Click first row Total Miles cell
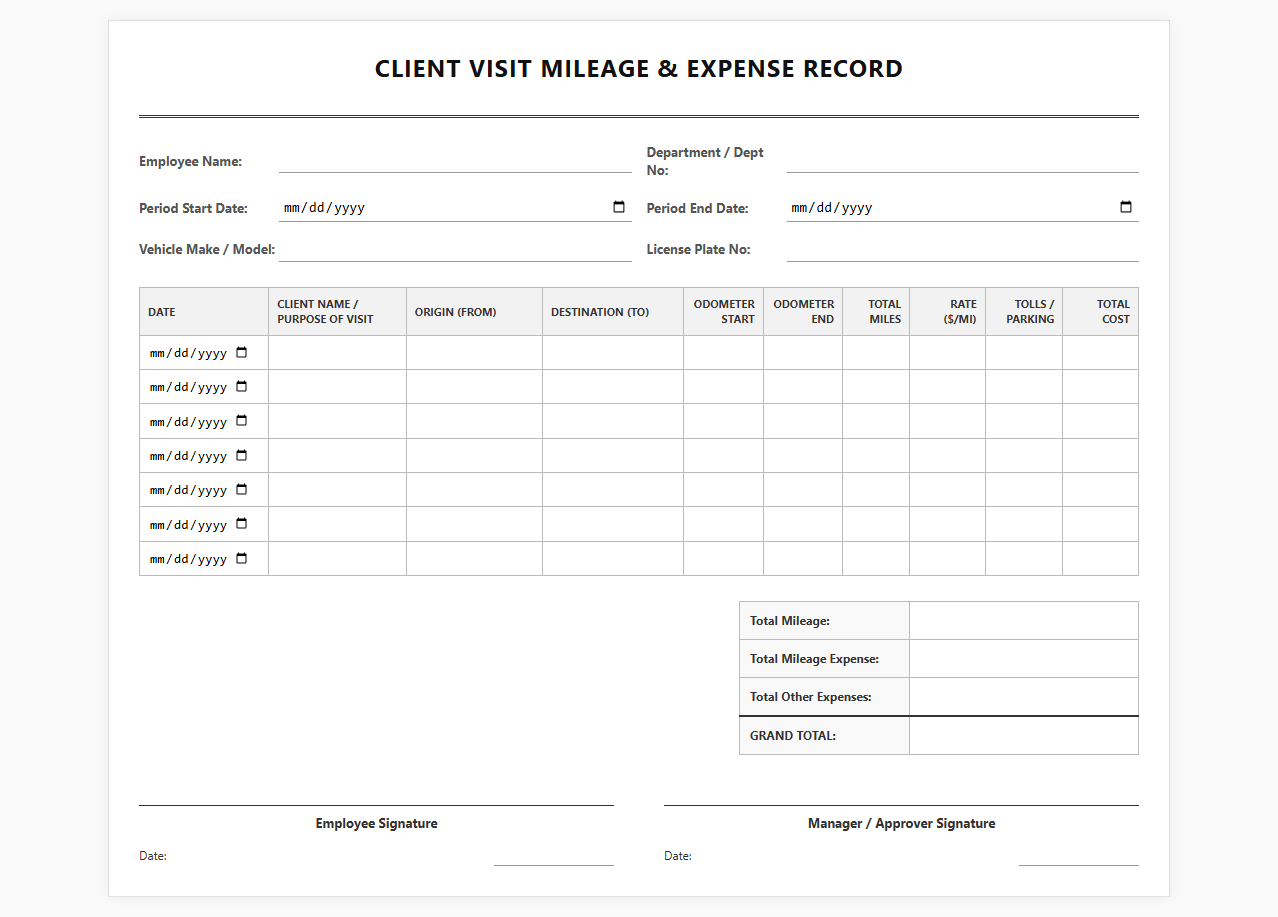This screenshot has height=917, width=1278. pos(876,353)
